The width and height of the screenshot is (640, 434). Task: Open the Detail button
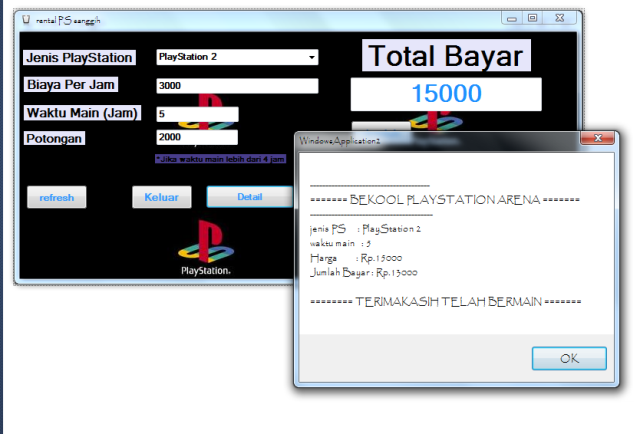click(250, 197)
